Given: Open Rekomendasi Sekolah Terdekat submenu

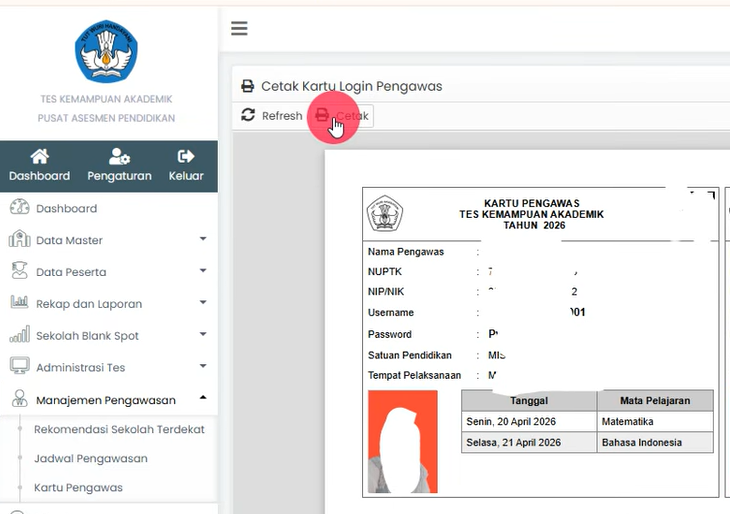Looking at the screenshot, I should tap(119, 429).
